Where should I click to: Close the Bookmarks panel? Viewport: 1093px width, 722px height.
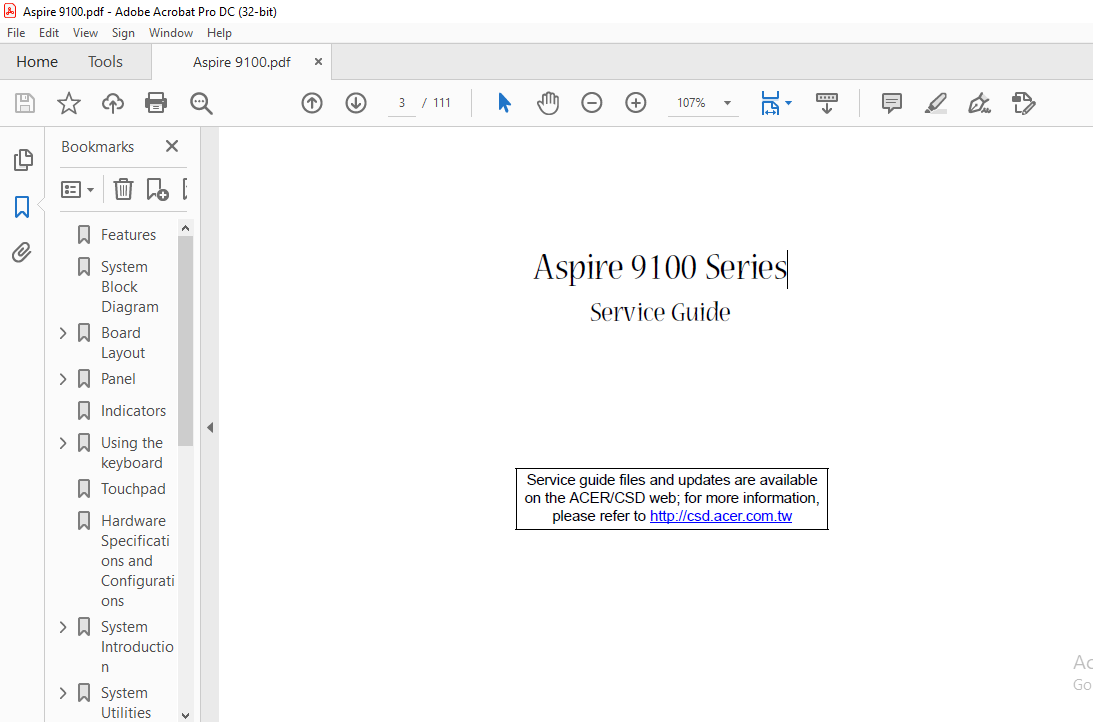[171, 146]
